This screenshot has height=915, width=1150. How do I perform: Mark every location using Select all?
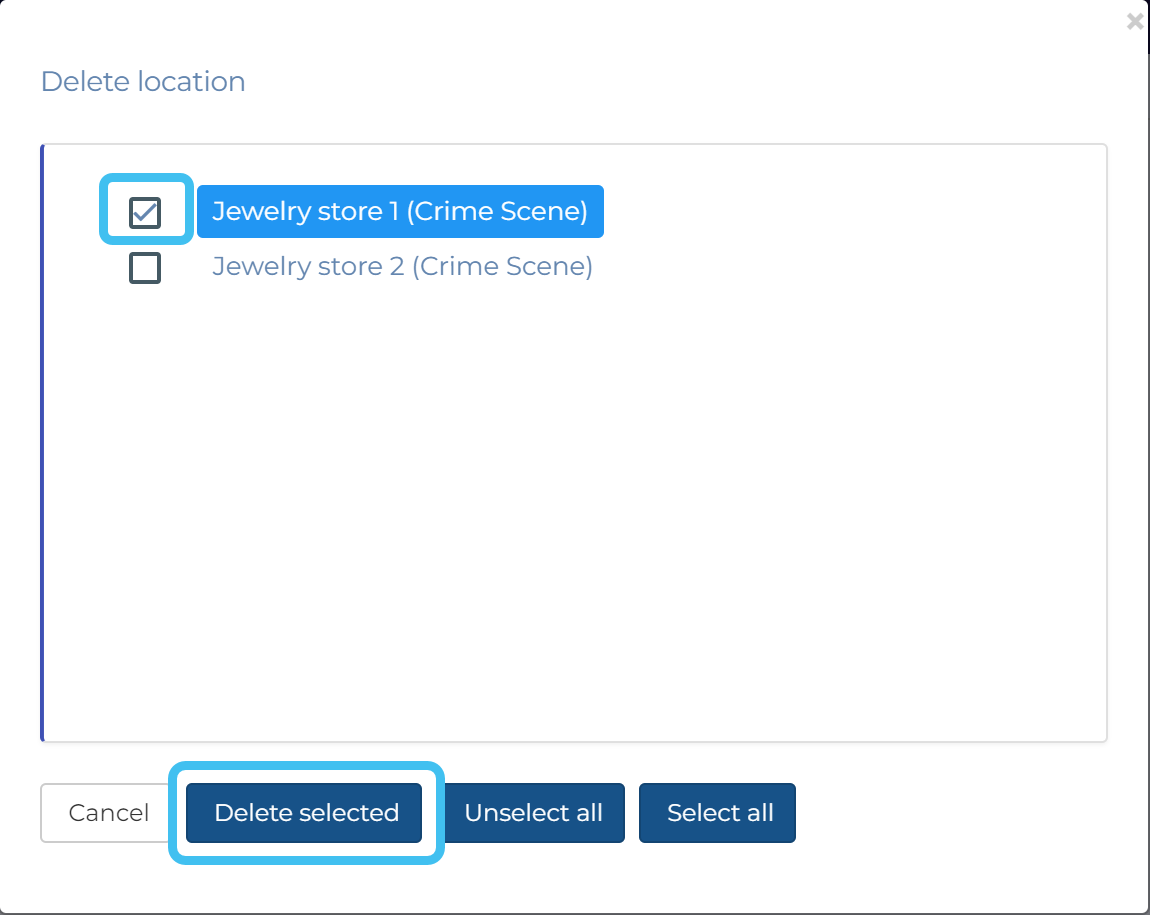(717, 813)
